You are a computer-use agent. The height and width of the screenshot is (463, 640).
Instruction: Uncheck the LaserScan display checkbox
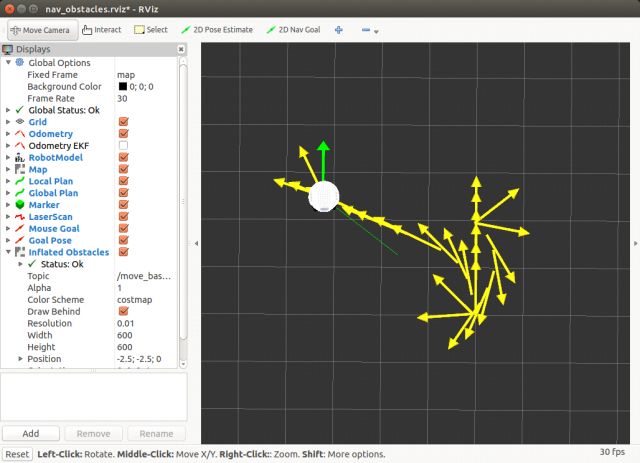(x=123, y=217)
